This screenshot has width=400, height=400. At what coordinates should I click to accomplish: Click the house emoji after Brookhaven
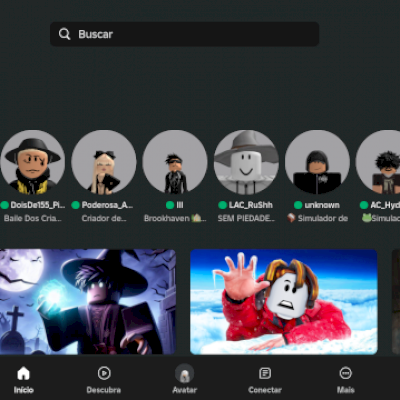coord(197,218)
